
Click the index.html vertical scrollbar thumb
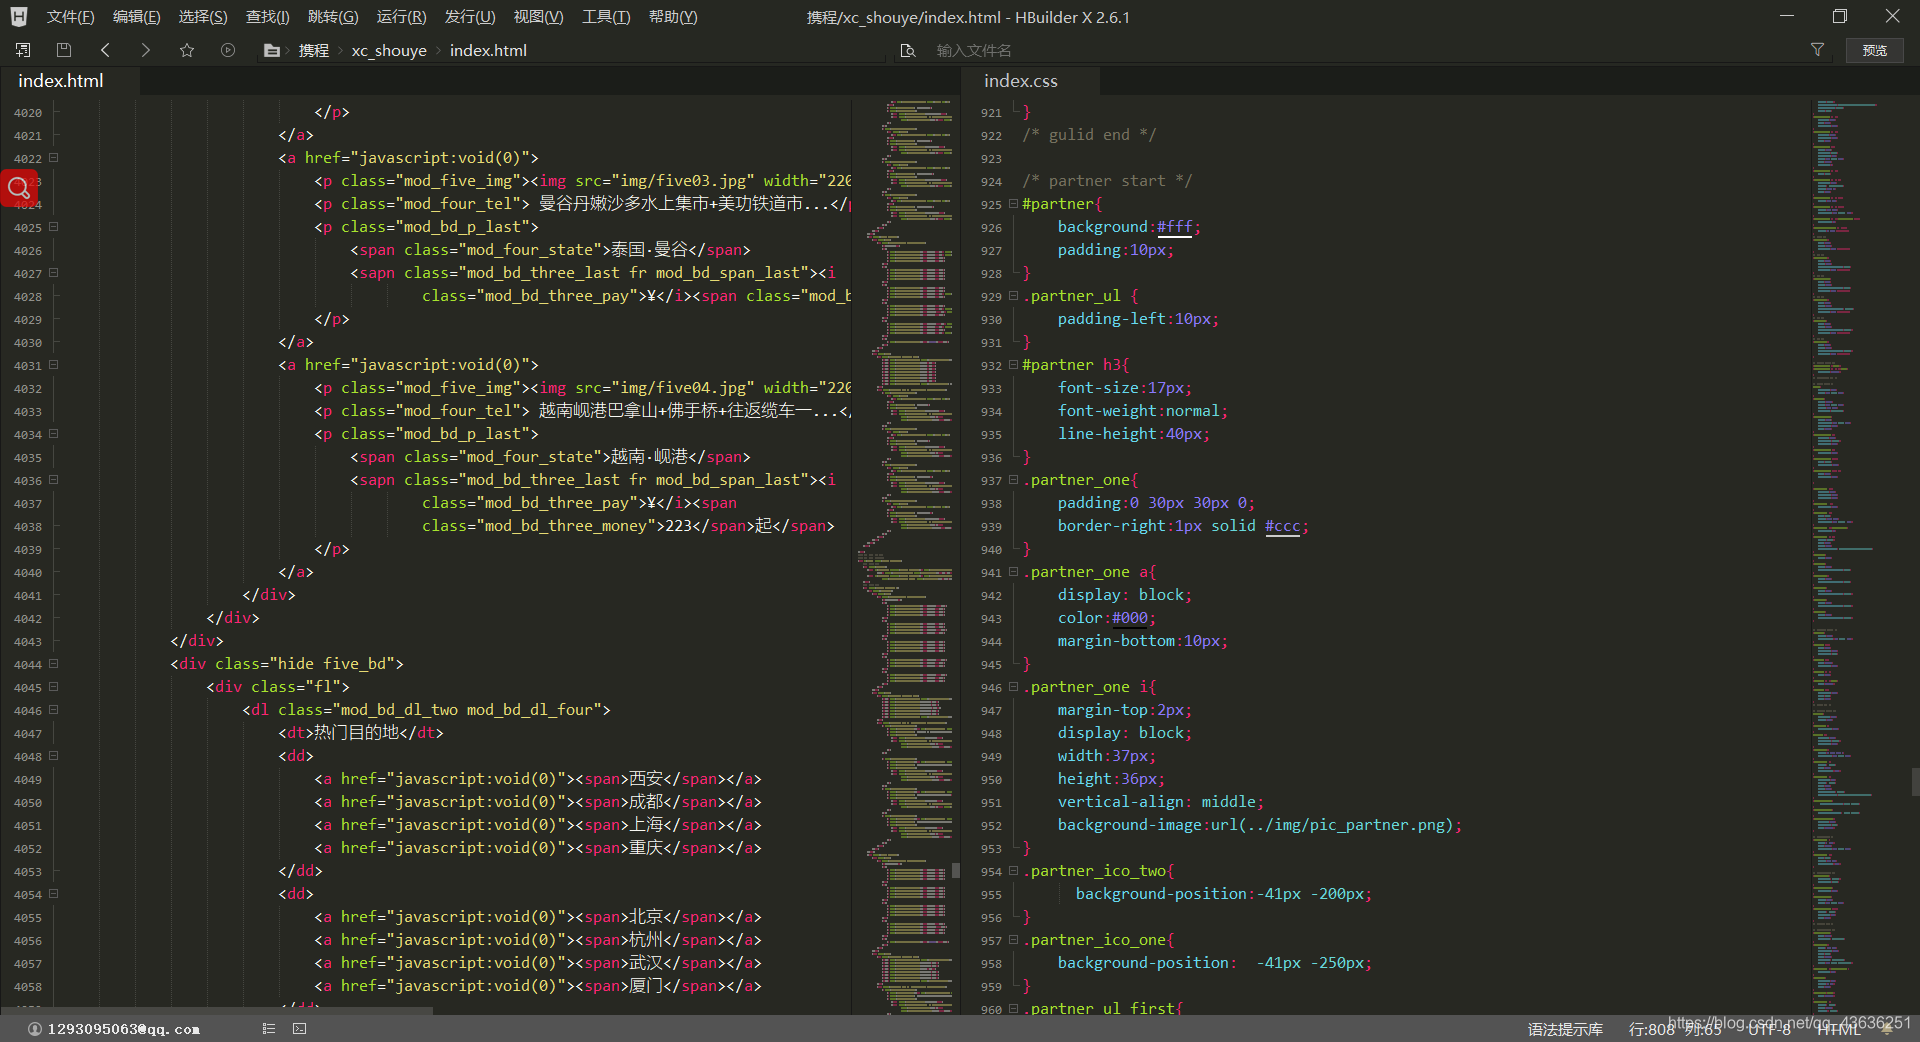point(956,871)
